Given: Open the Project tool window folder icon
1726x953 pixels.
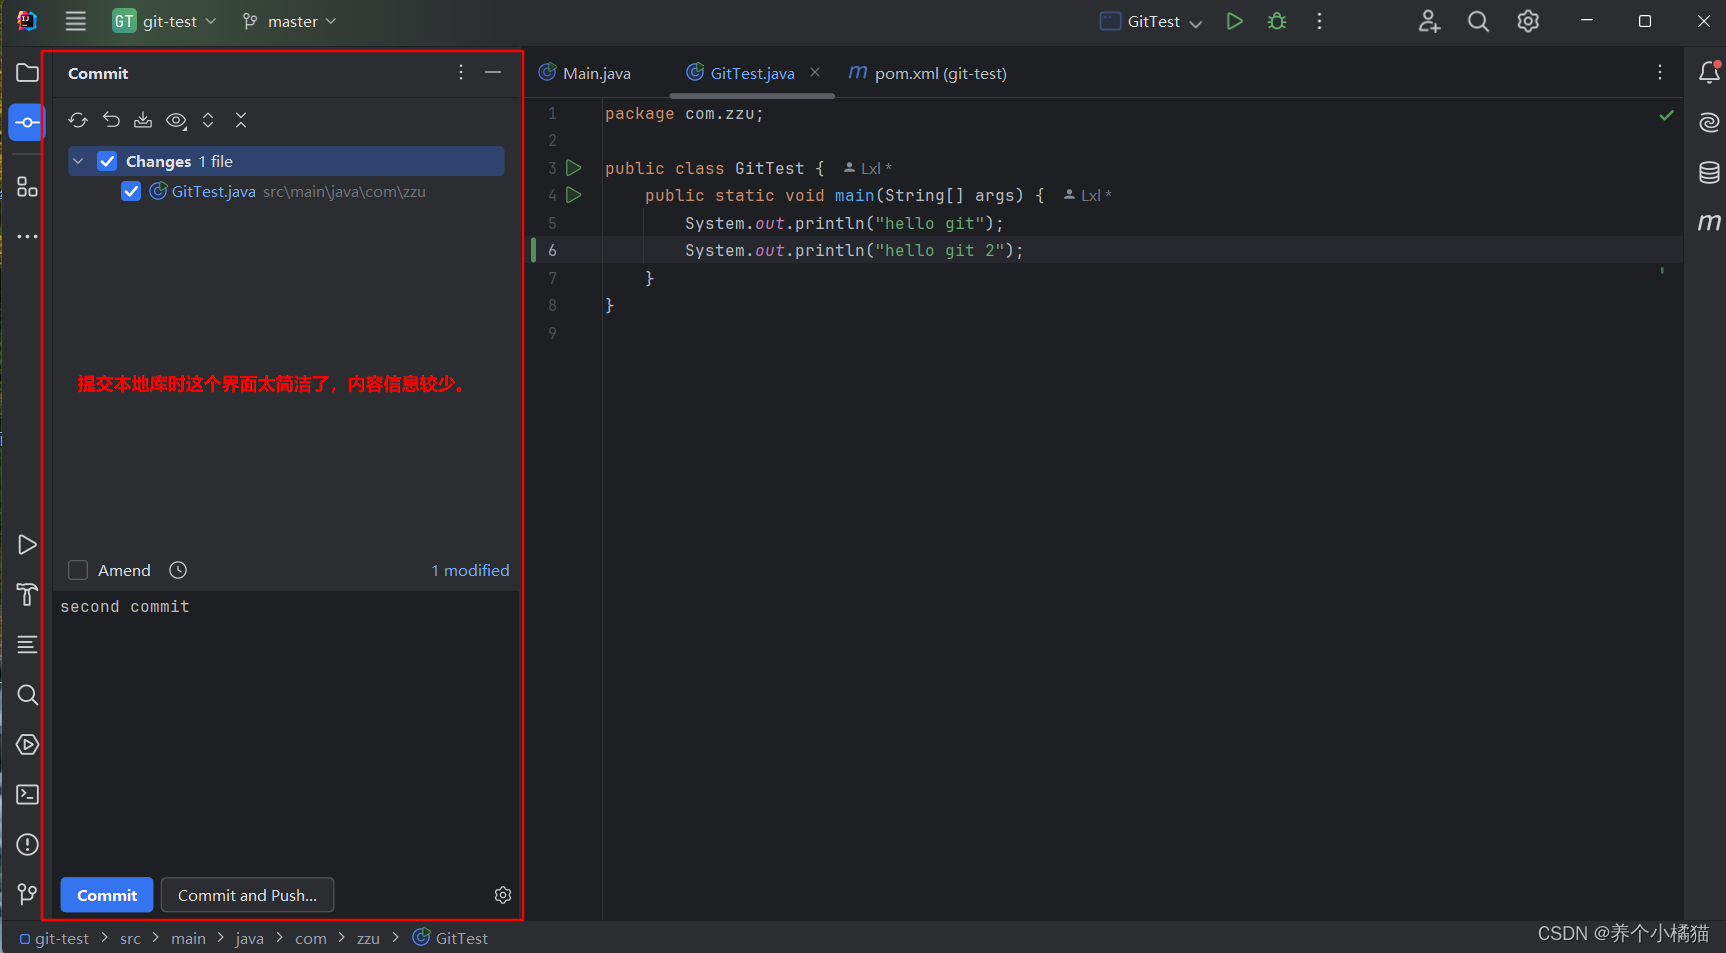Looking at the screenshot, I should 27,72.
